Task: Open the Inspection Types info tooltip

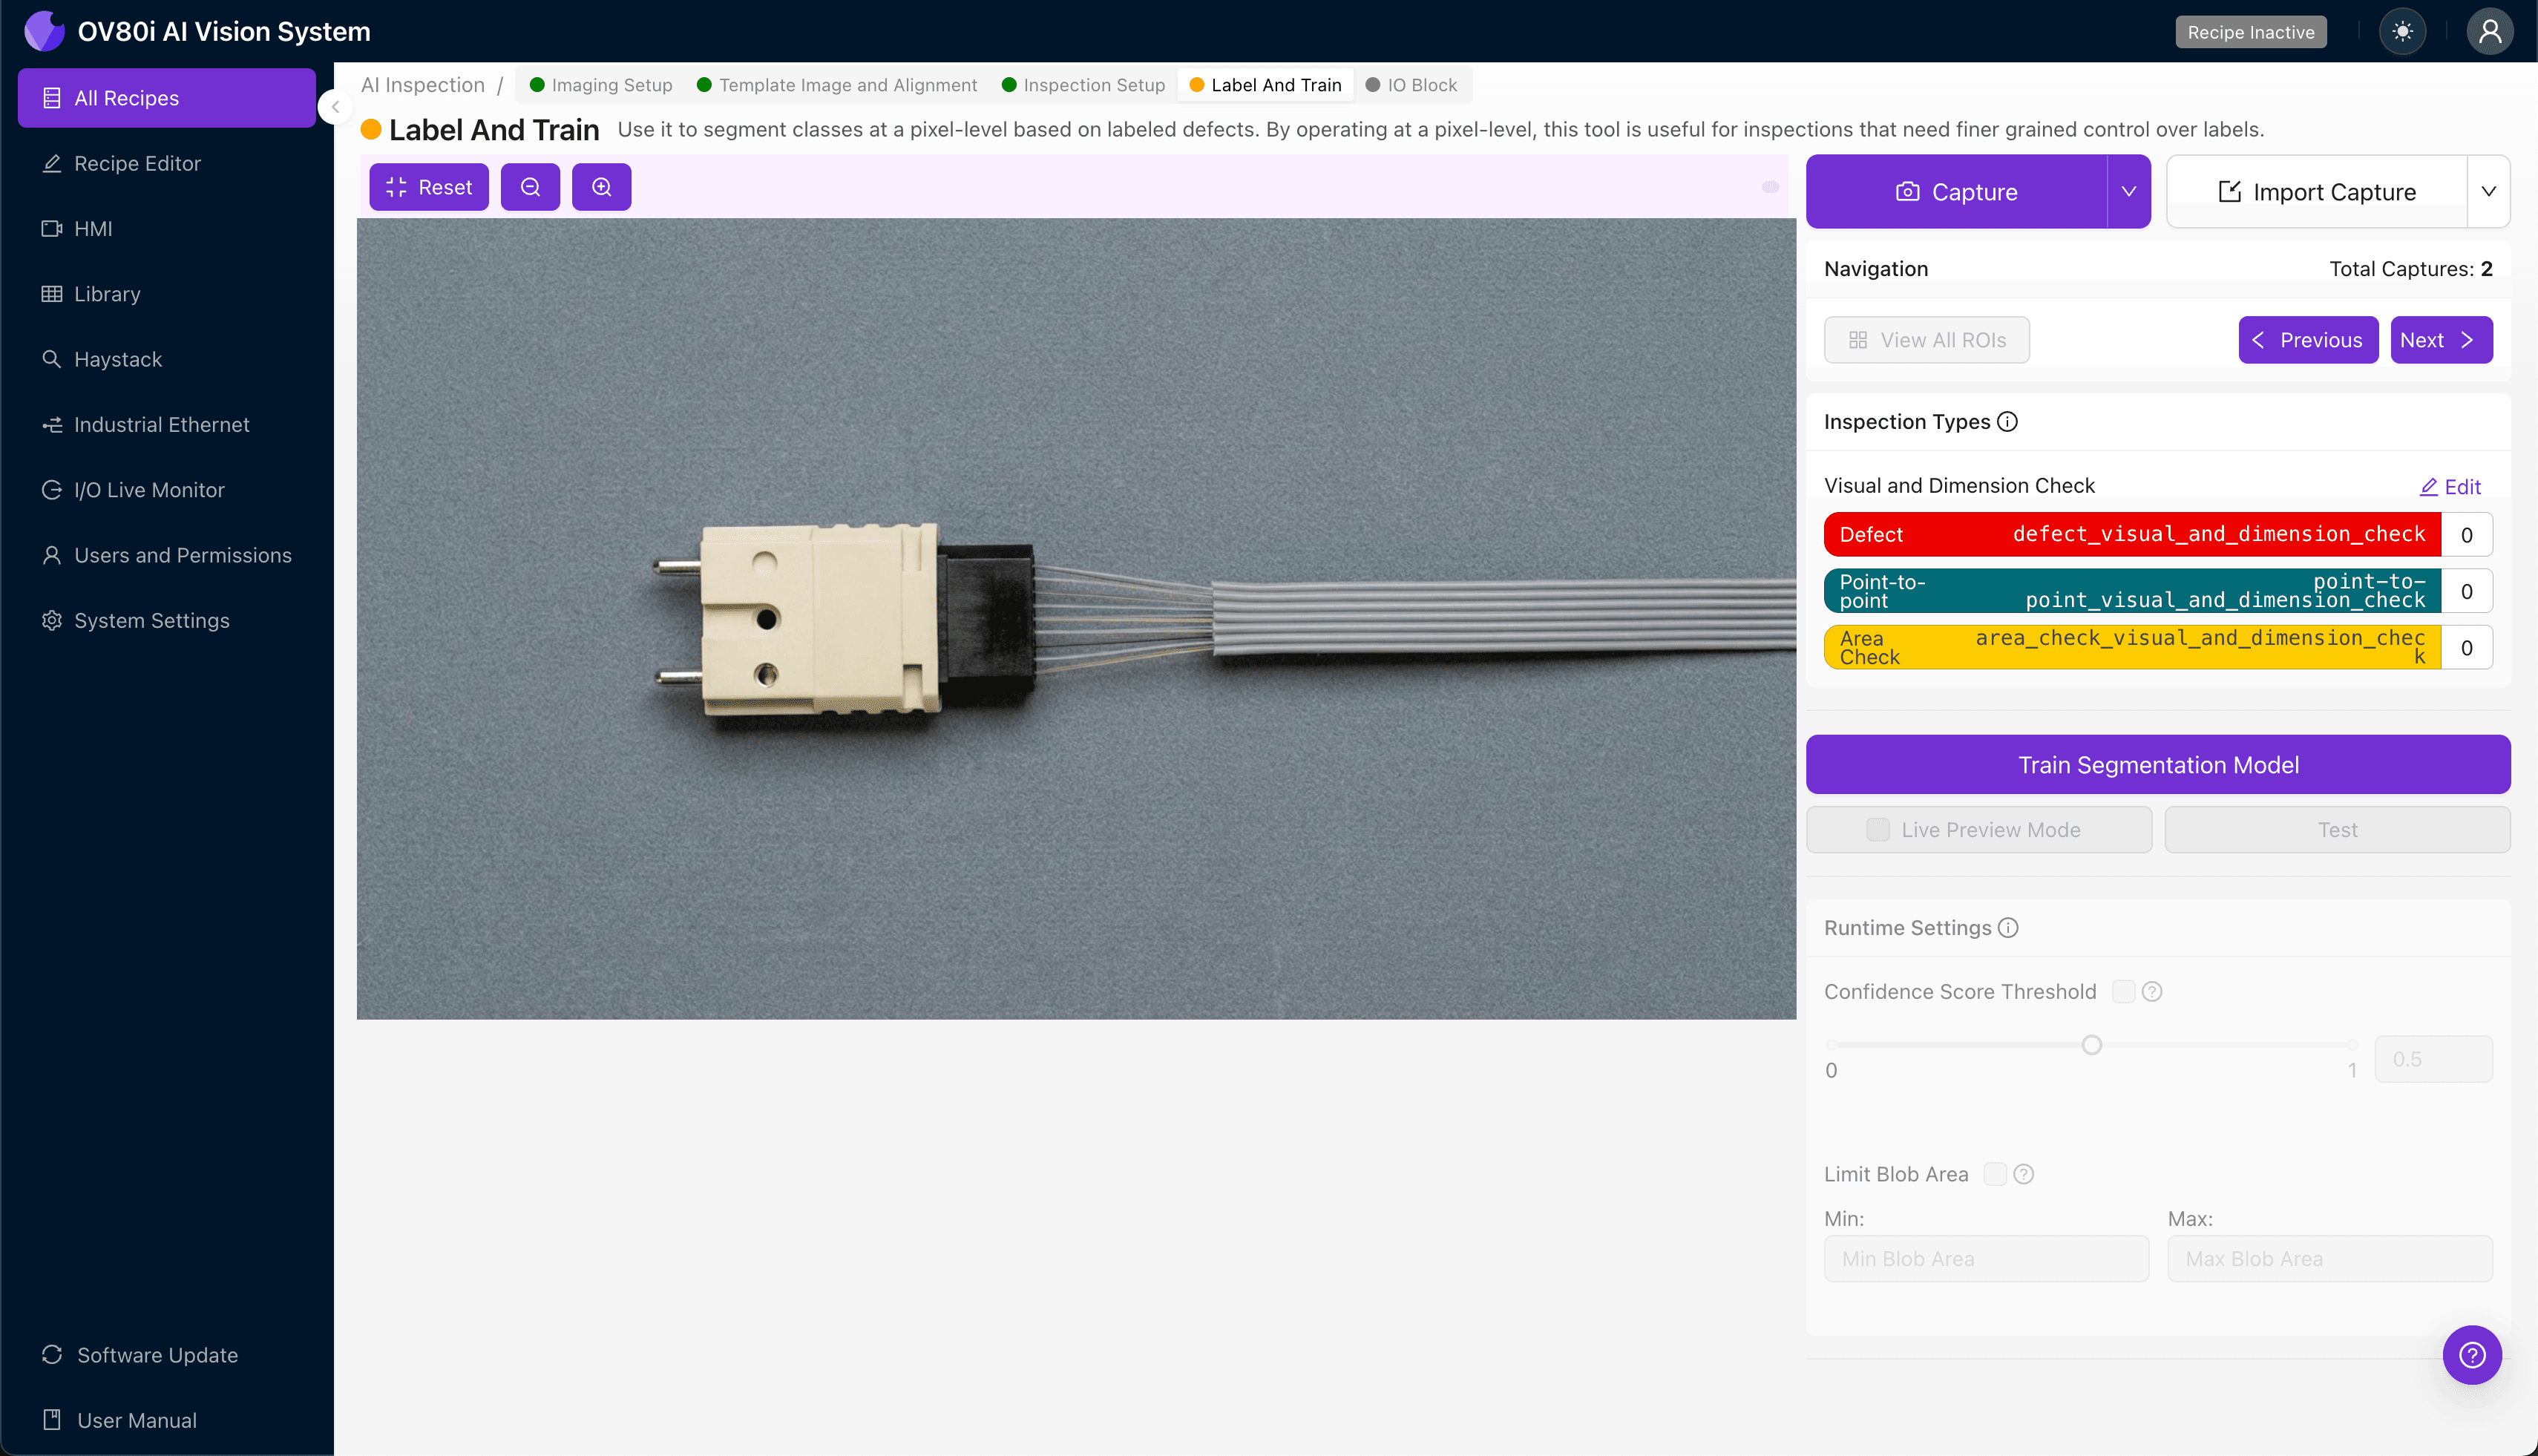Action: [2008, 421]
